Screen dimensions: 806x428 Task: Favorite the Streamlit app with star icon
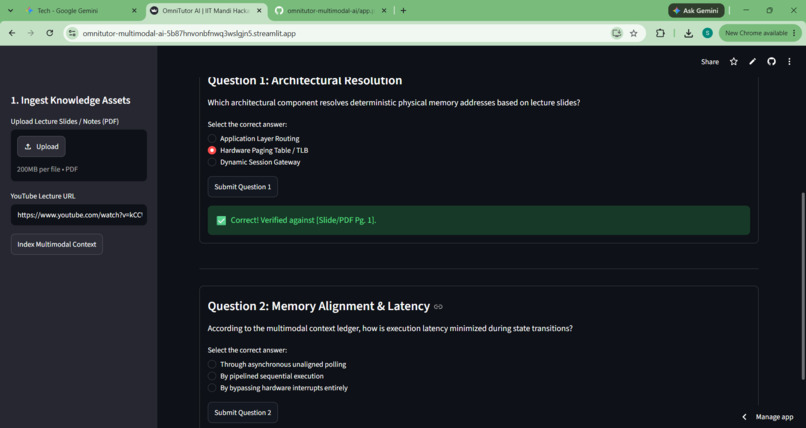point(734,62)
